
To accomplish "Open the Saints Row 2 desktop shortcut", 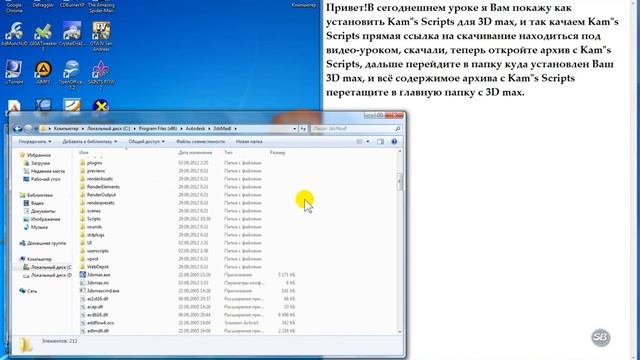I will click(x=101, y=74).
